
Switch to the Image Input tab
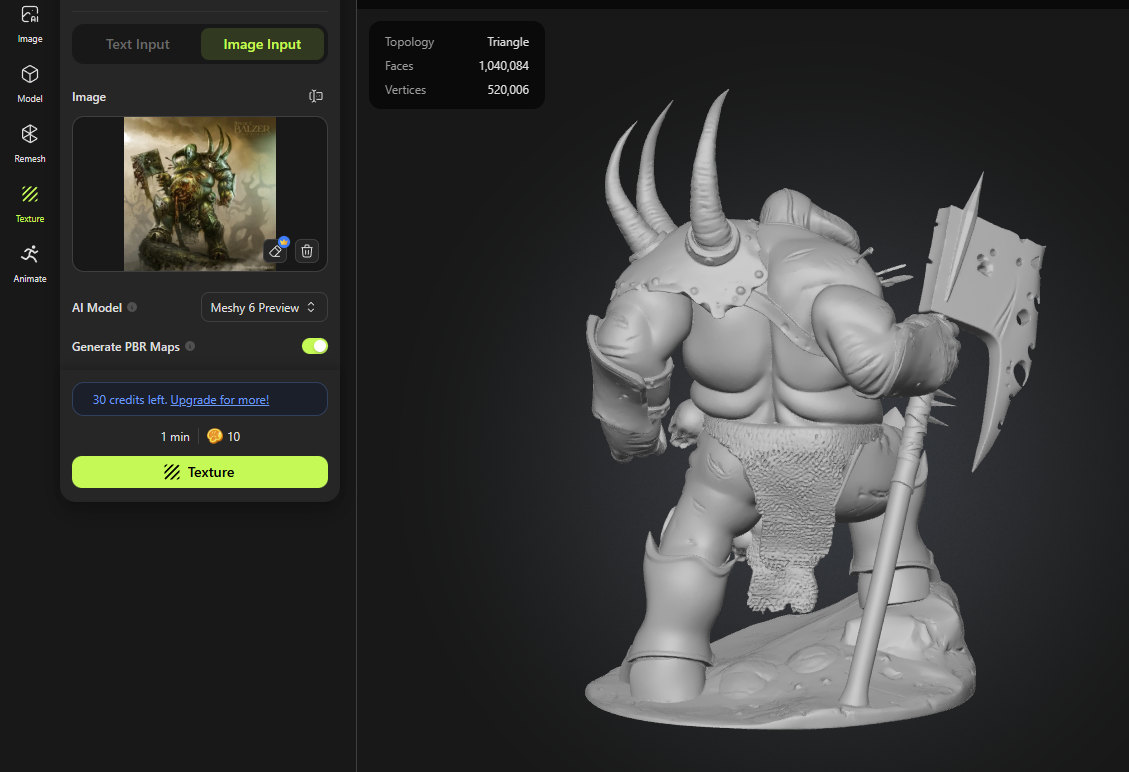point(262,44)
